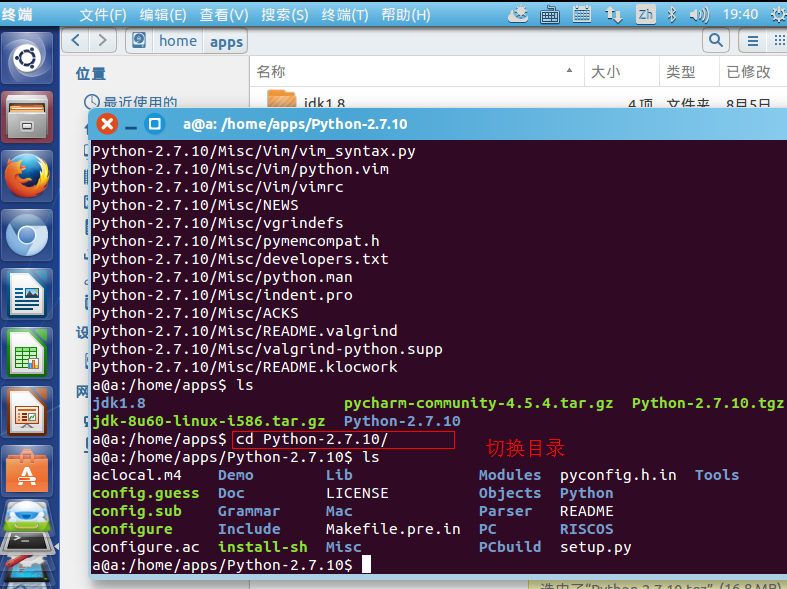Click Makefile.pre.in in the terminal listing
The width and height of the screenshot is (787, 589).
tap(393, 529)
